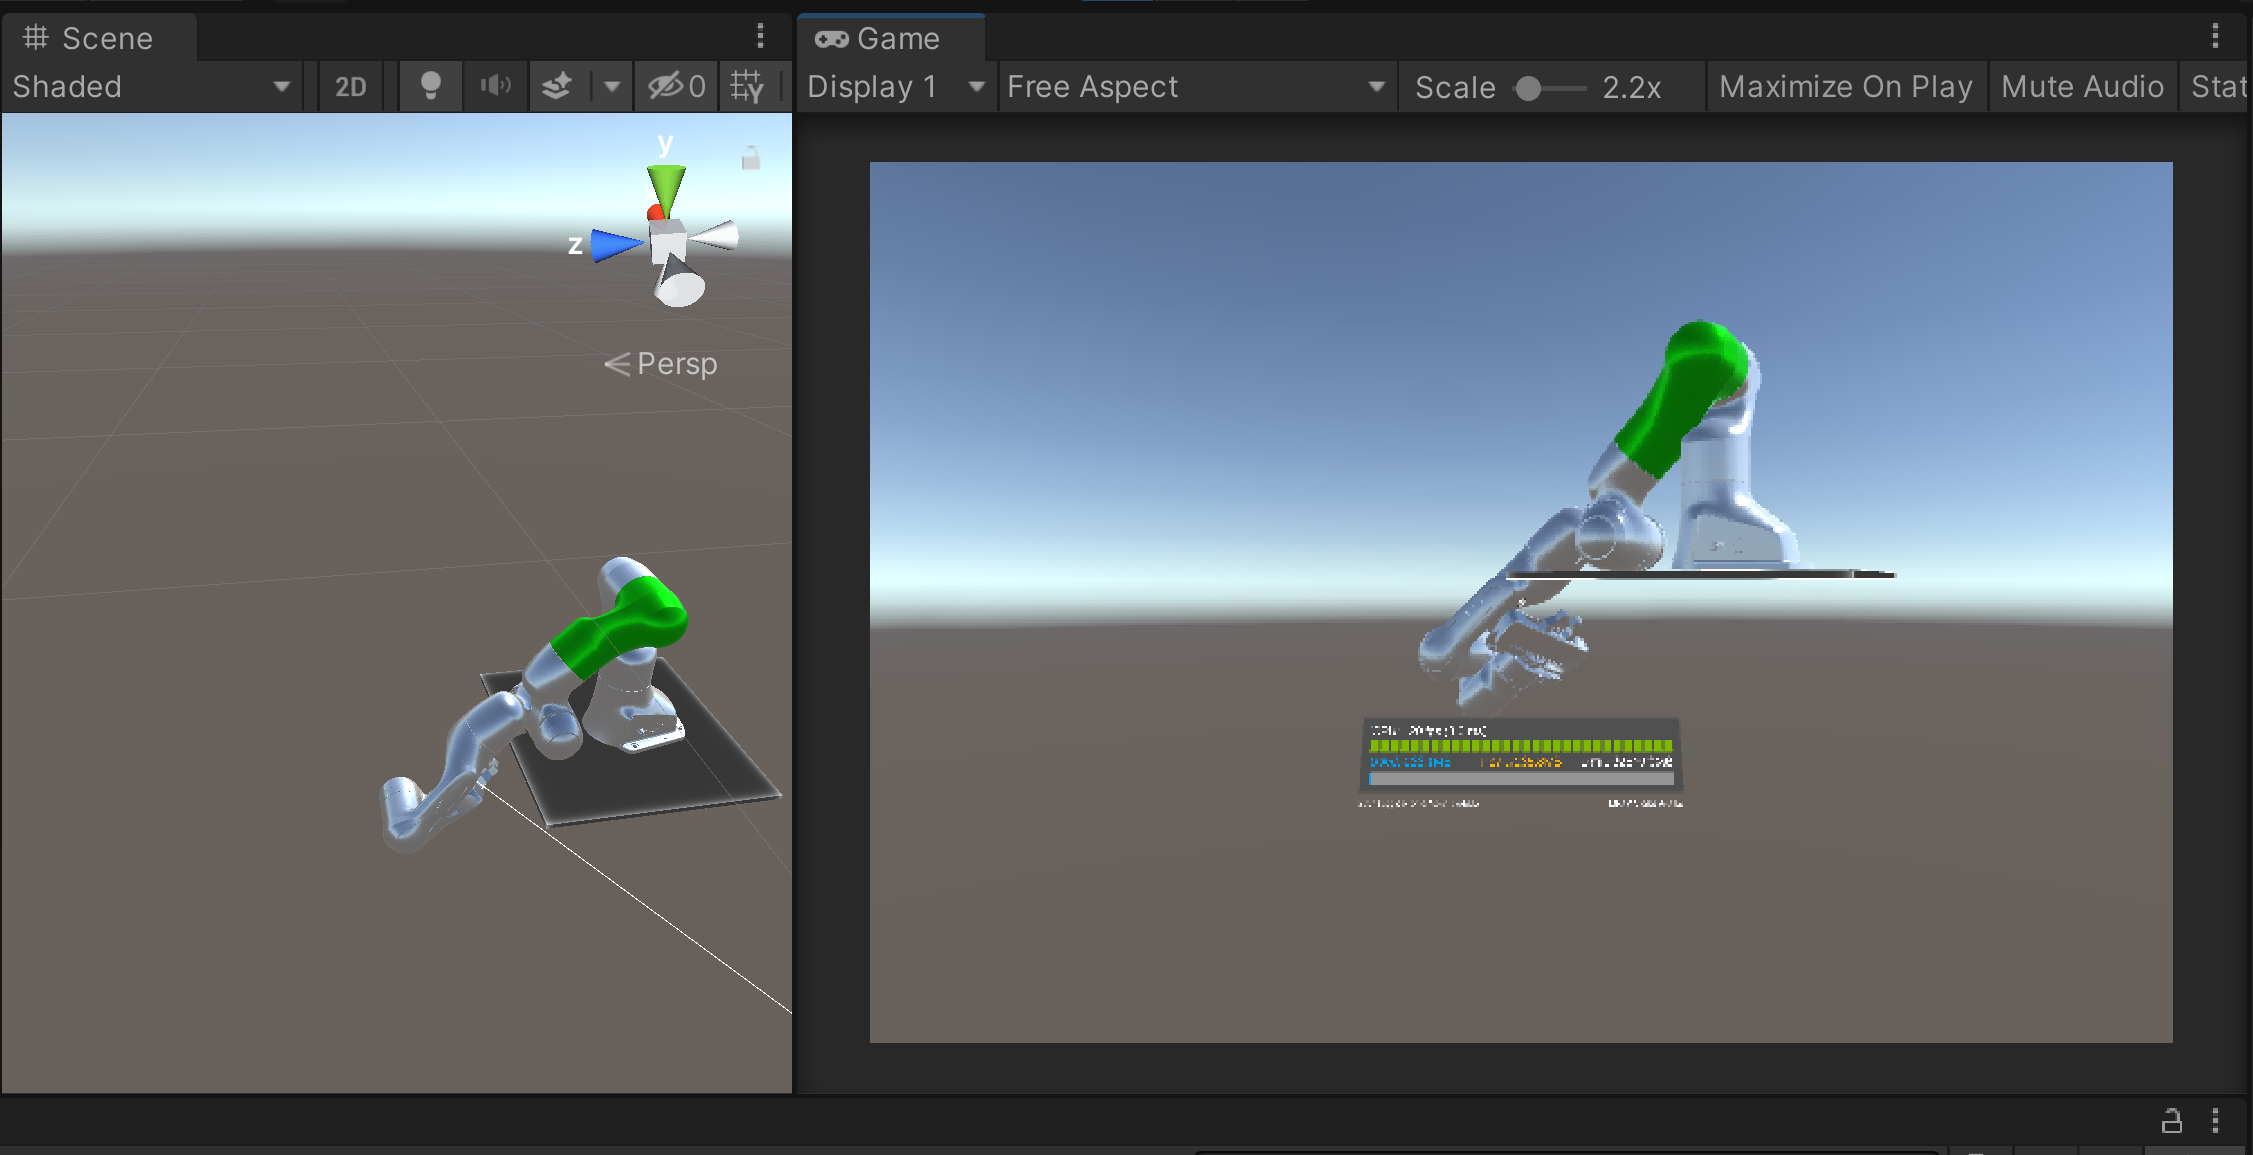Adjust the Game view Scale slider
Viewport: 2253px width, 1155px height.
coord(1530,88)
